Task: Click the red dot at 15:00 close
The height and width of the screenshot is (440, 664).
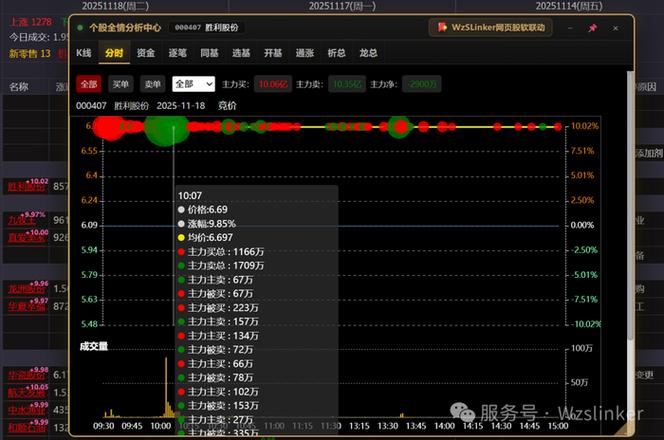Action: [558, 127]
